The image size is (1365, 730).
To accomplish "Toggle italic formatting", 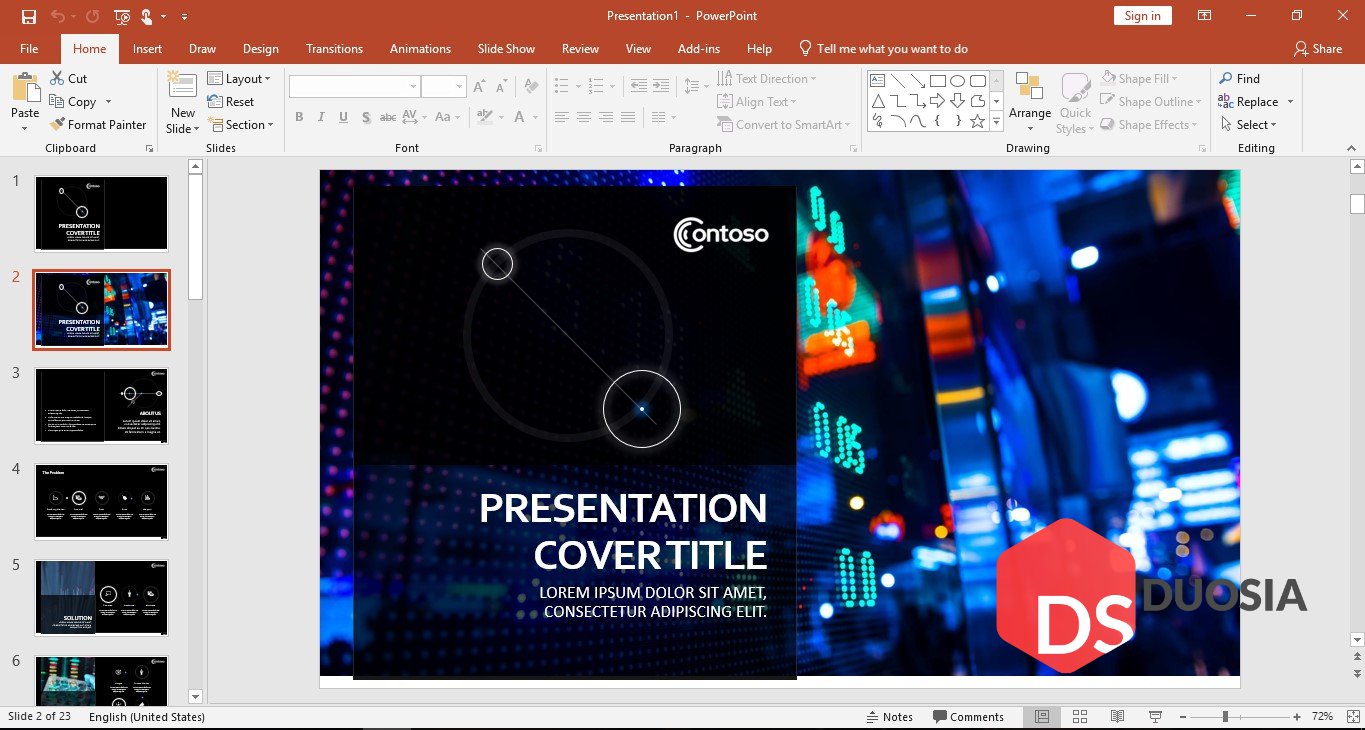I will pyautogui.click(x=320, y=117).
